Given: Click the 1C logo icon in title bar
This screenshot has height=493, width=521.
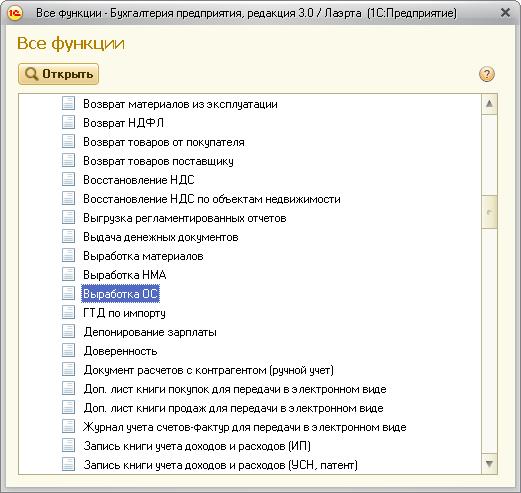Looking at the screenshot, I should pos(15,13).
